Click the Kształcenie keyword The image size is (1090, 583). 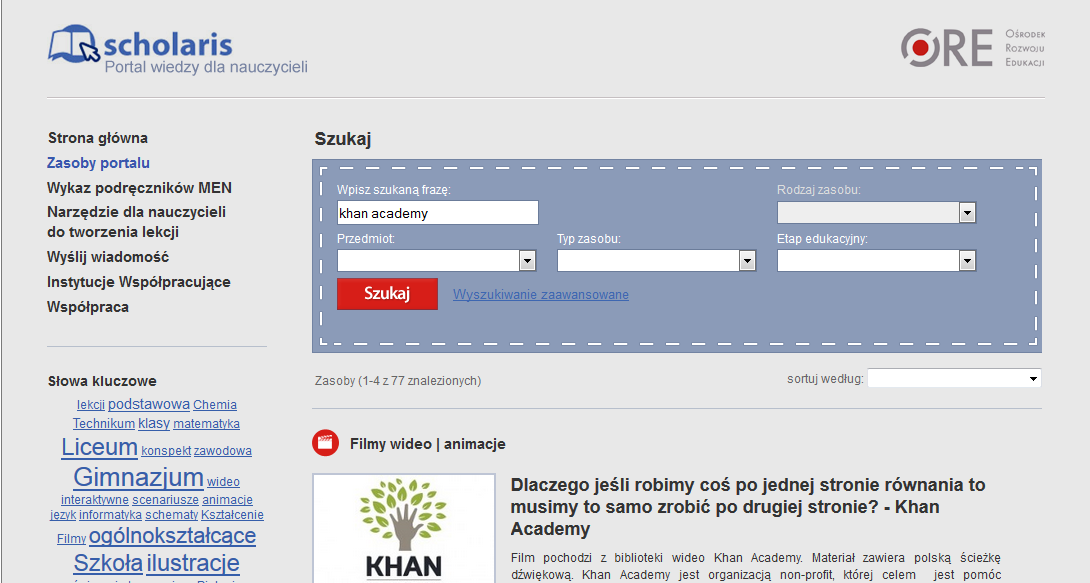tap(232, 516)
